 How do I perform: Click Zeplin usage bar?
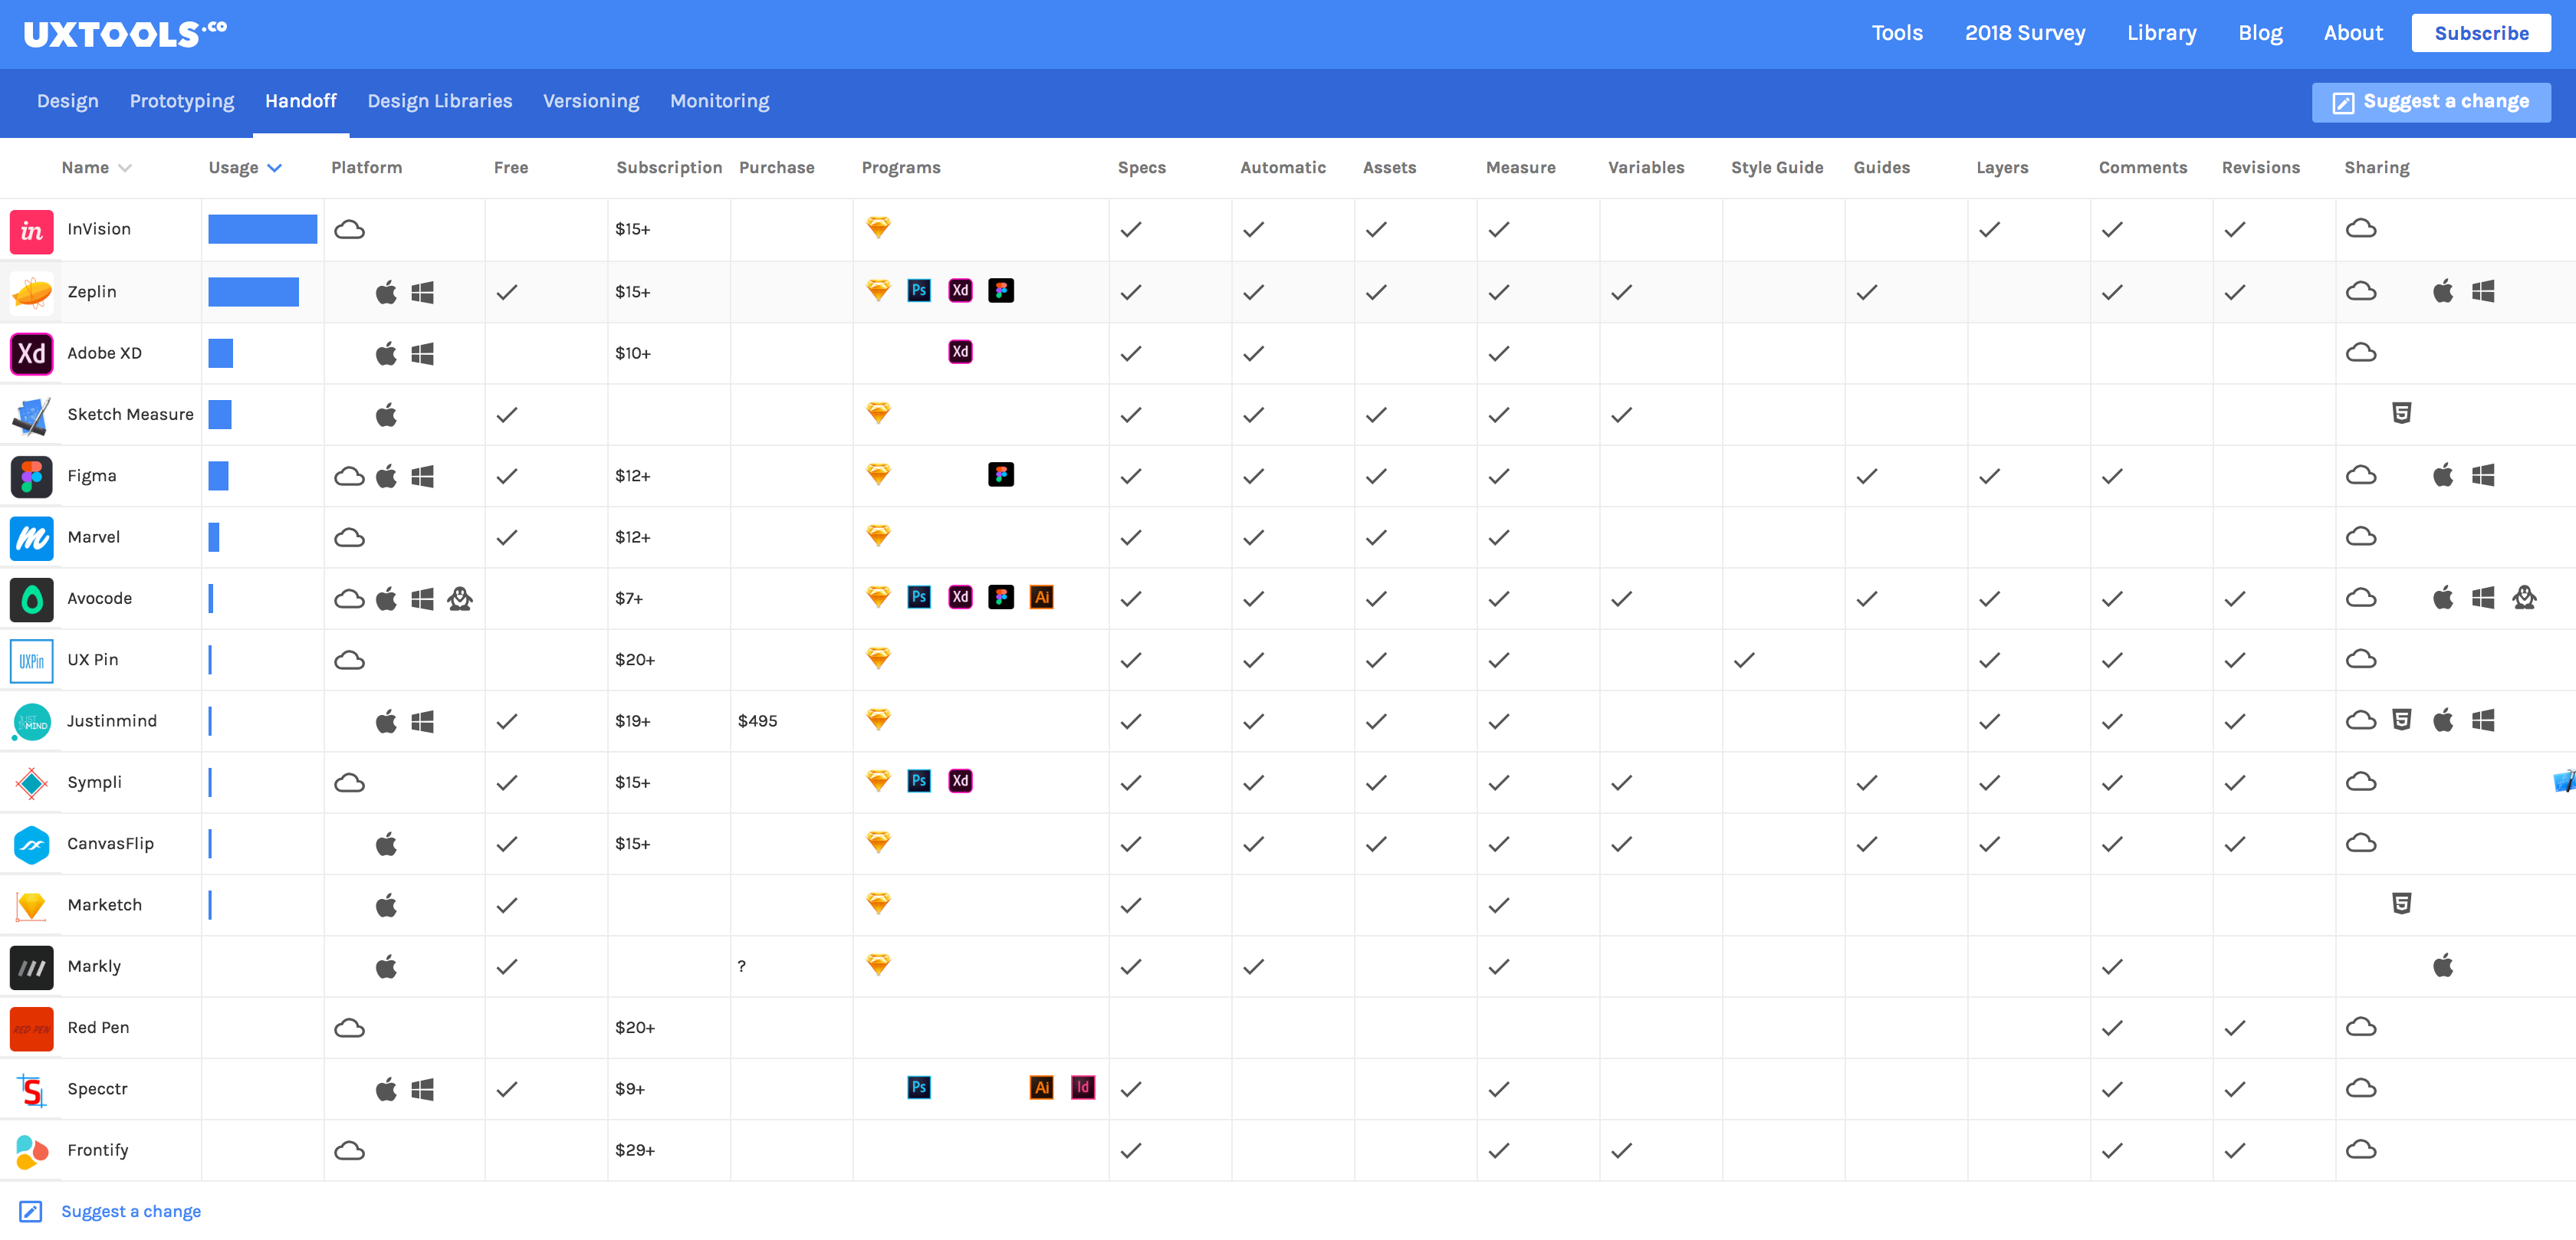[254, 292]
